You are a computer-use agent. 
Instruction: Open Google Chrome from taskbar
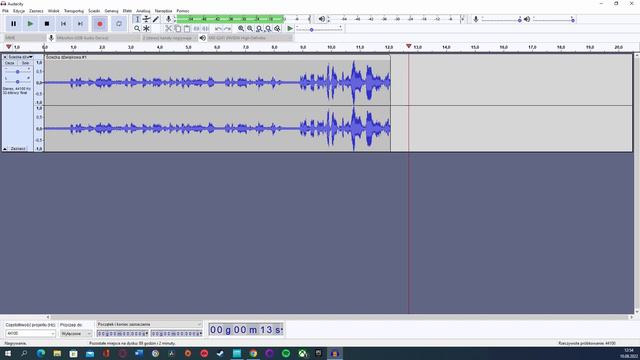point(253,353)
